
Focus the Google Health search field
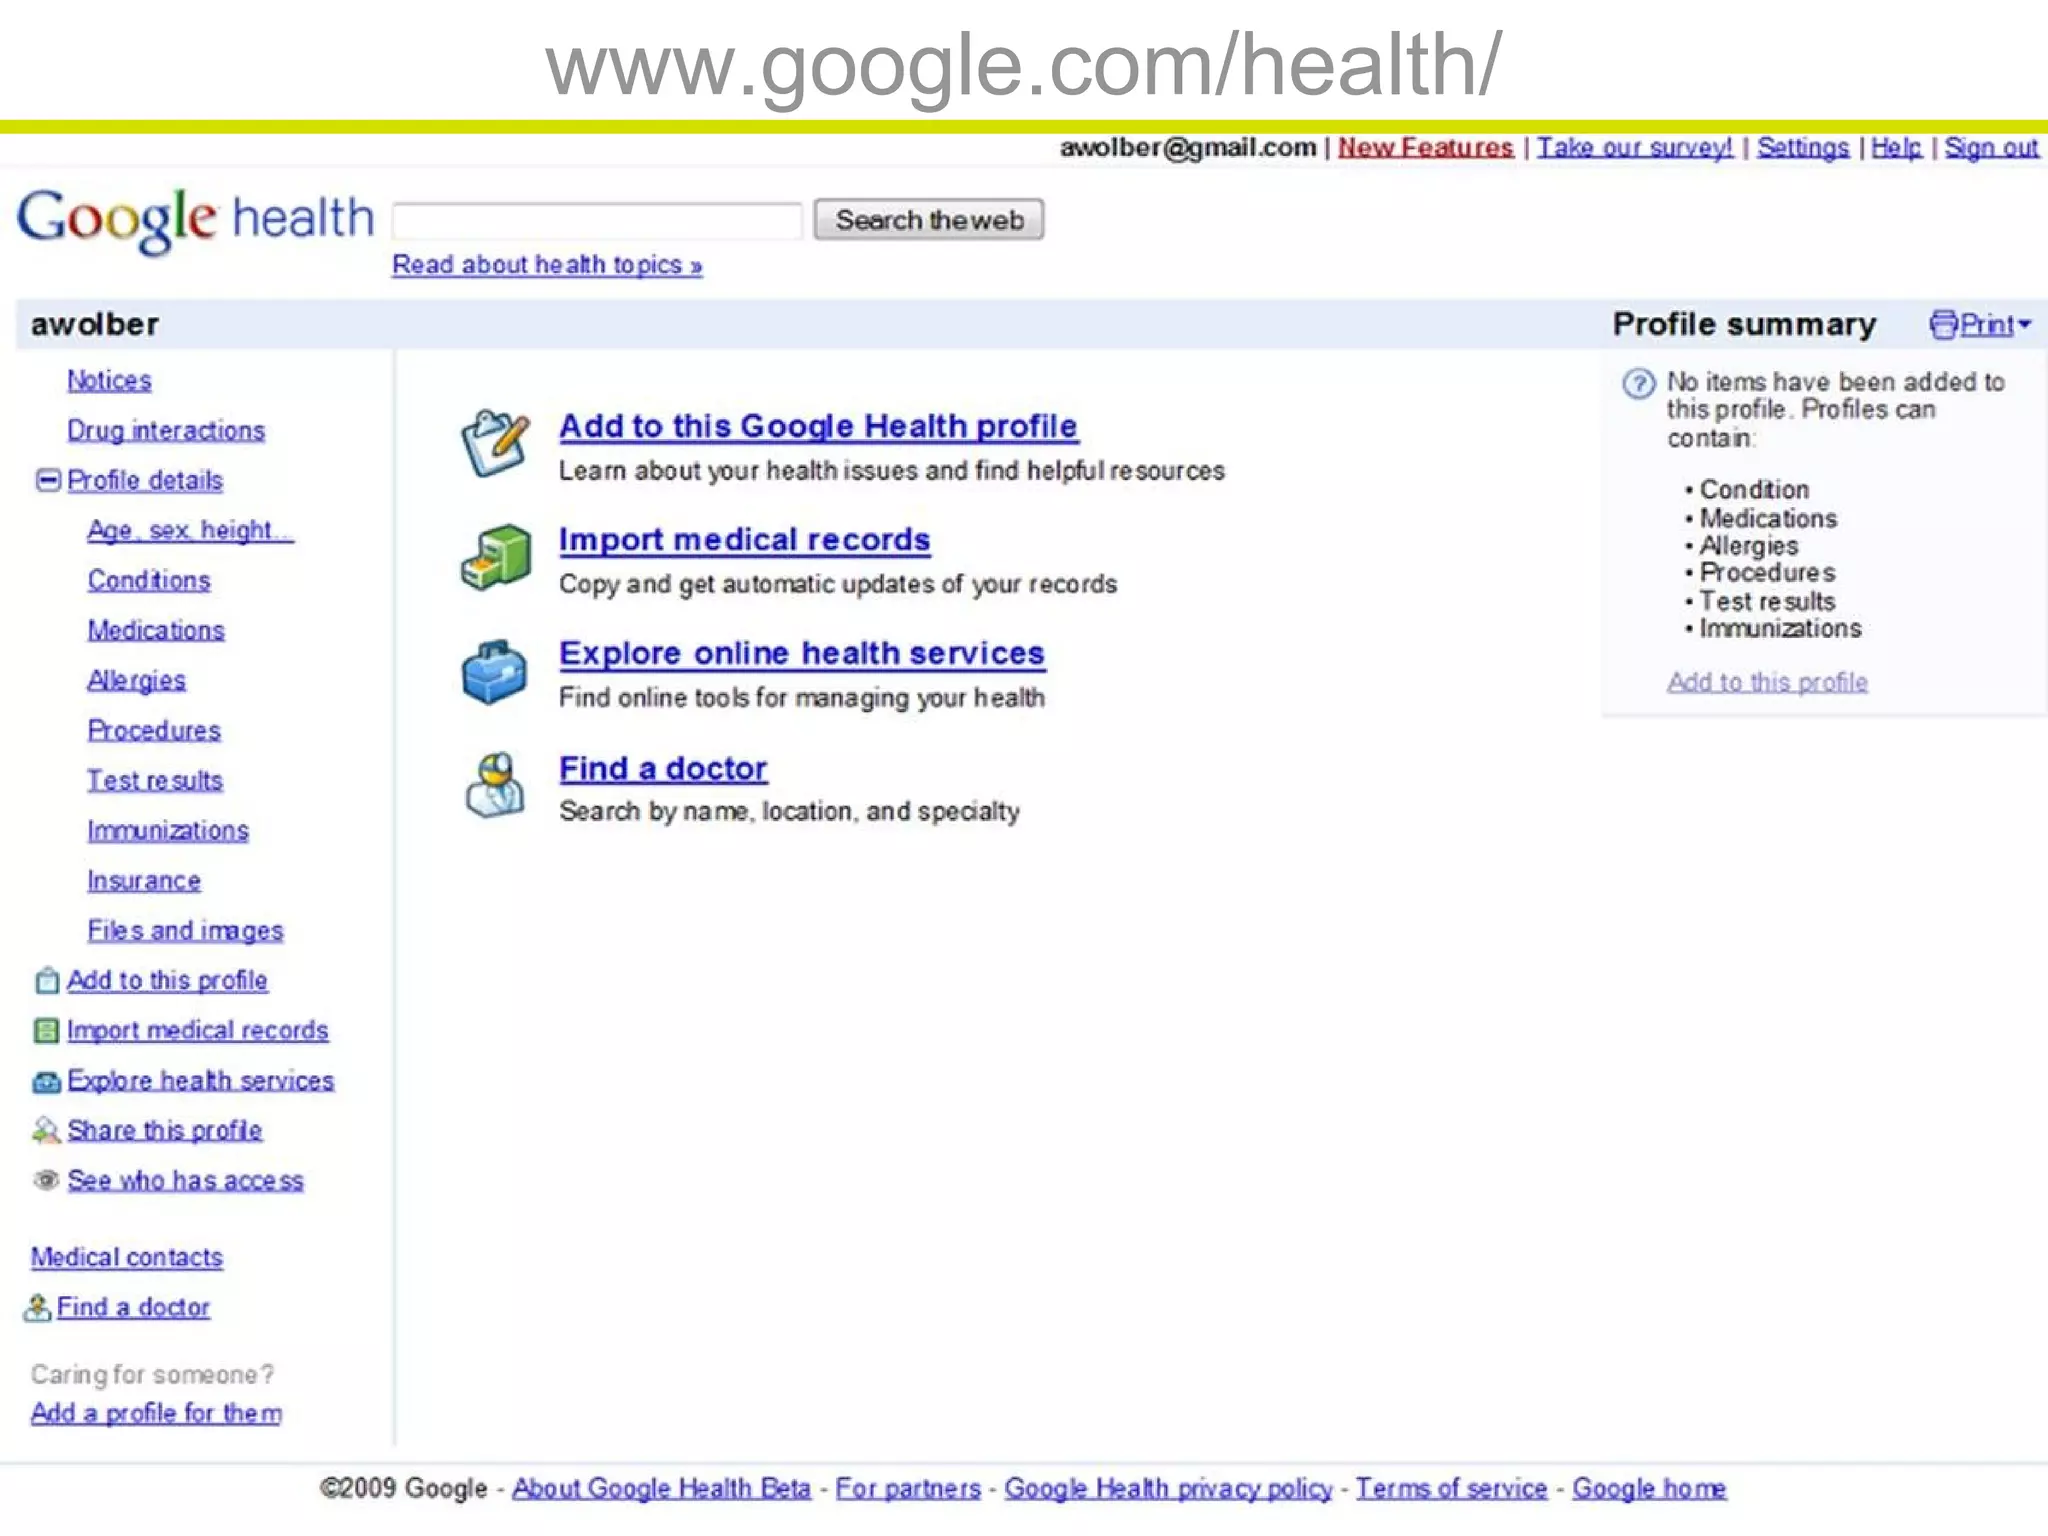tap(597, 221)
